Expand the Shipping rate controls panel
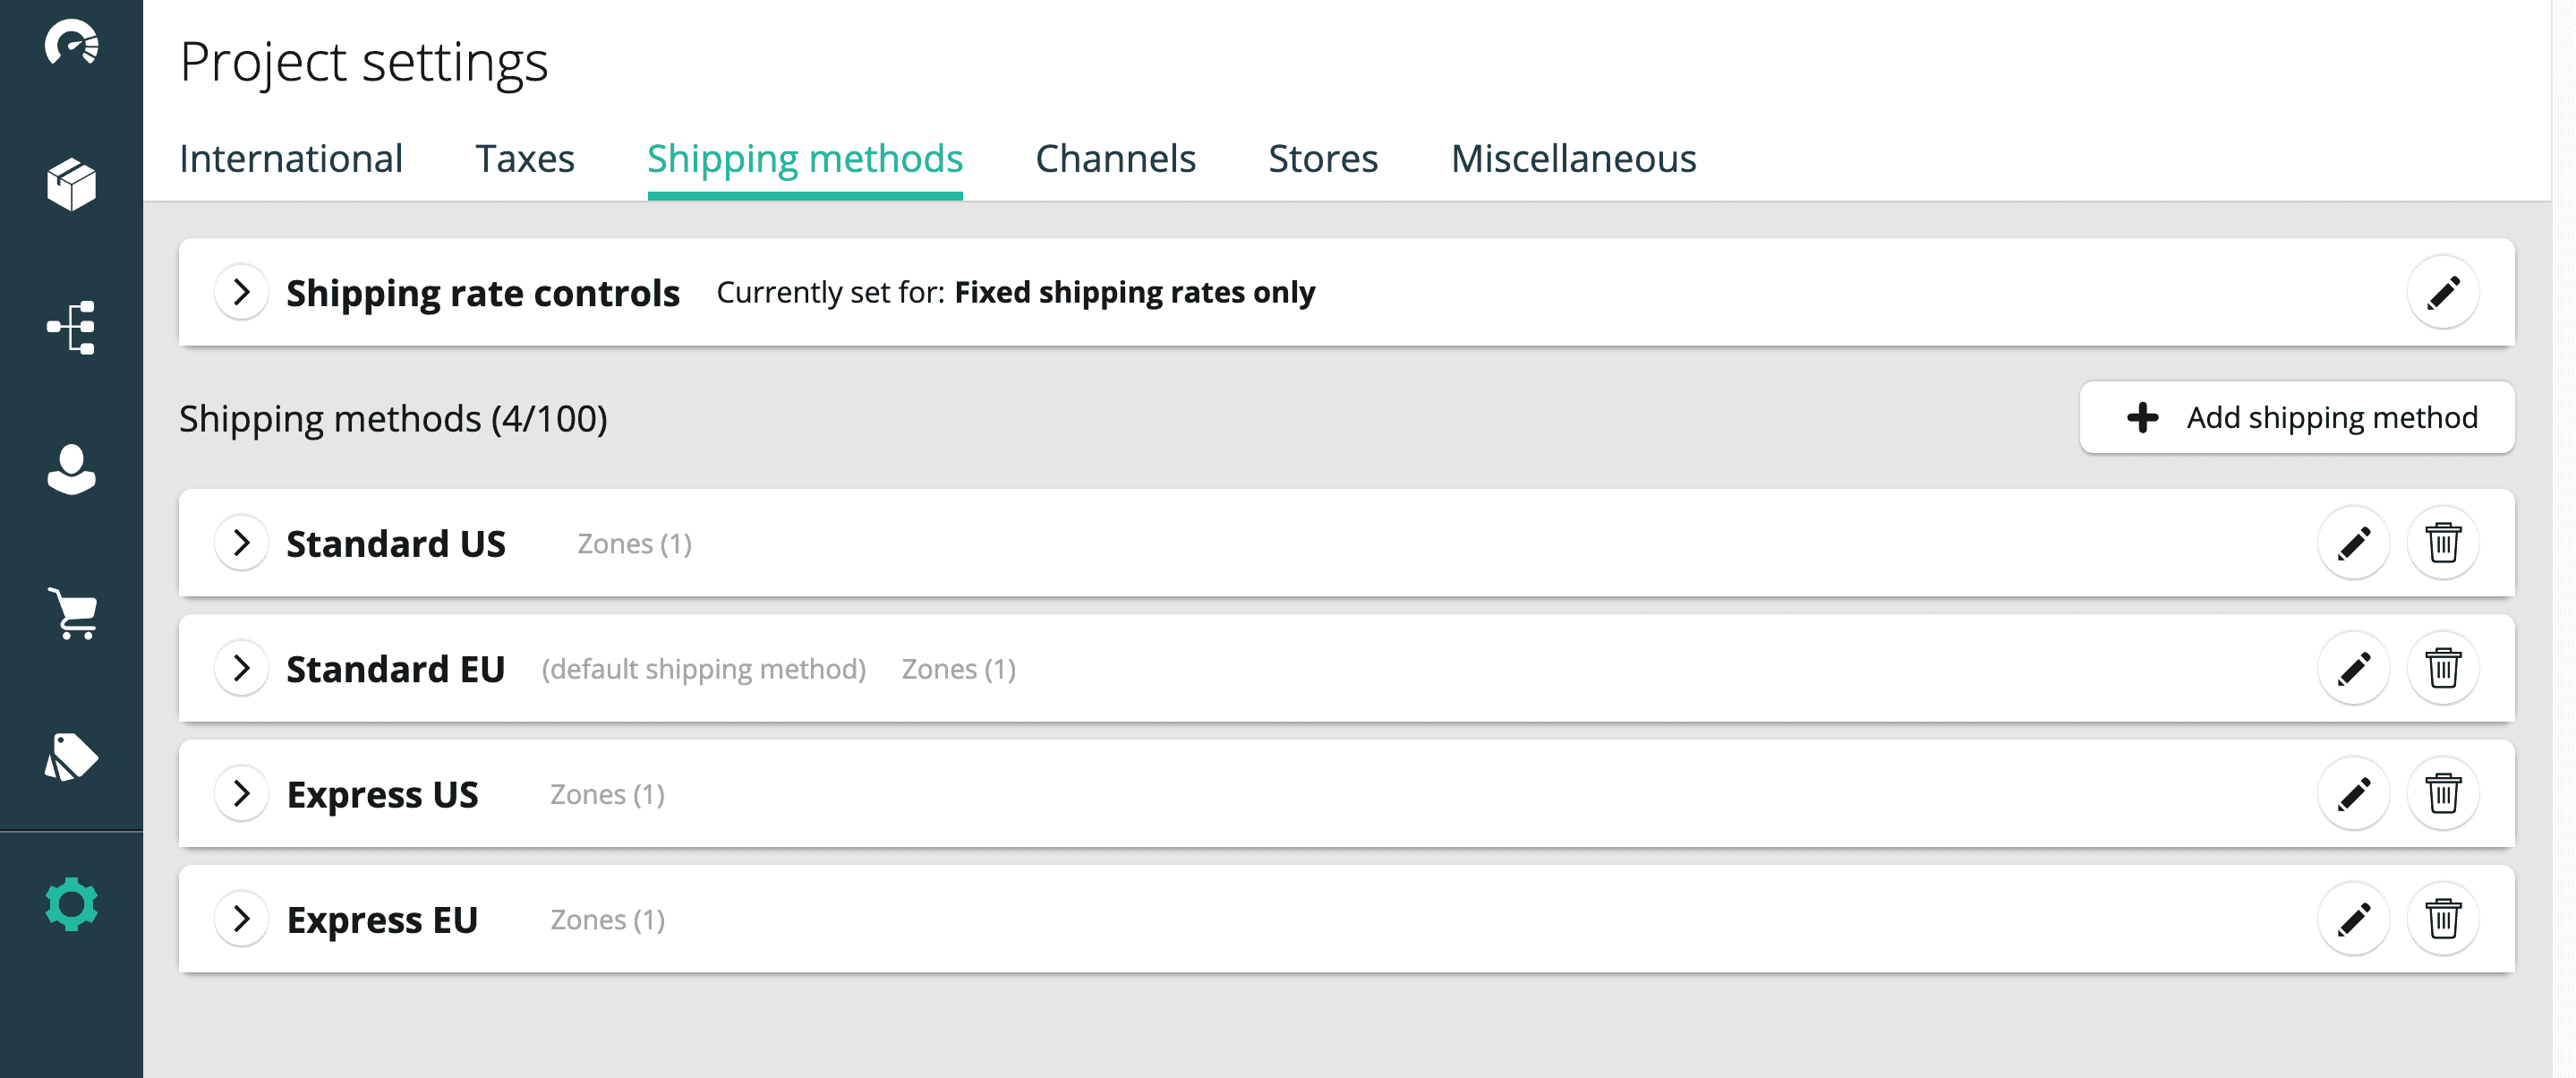This screenshot has height=1078, width=2576. (241, 292)
